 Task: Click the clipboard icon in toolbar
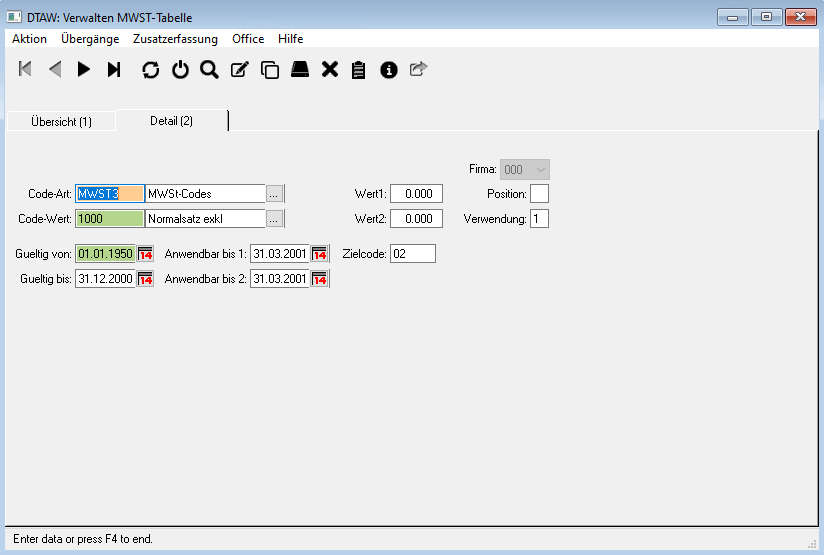point(359,69)
